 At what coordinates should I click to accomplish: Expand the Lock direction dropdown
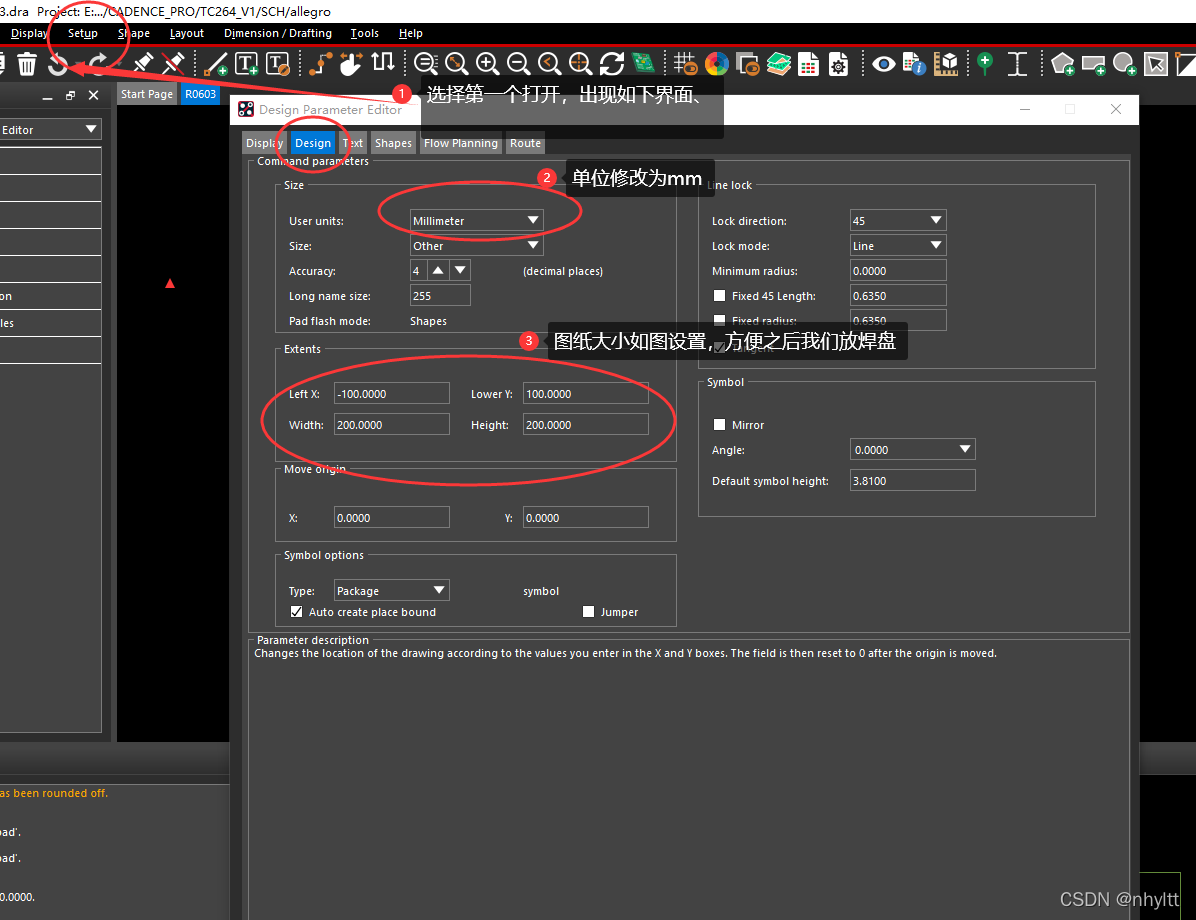coord(897,221)
